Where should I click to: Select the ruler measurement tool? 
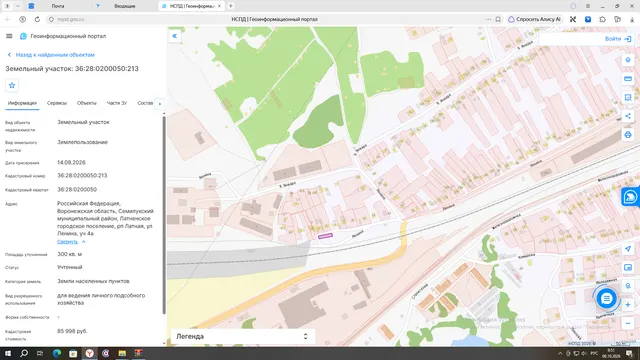tap(628, 79)
